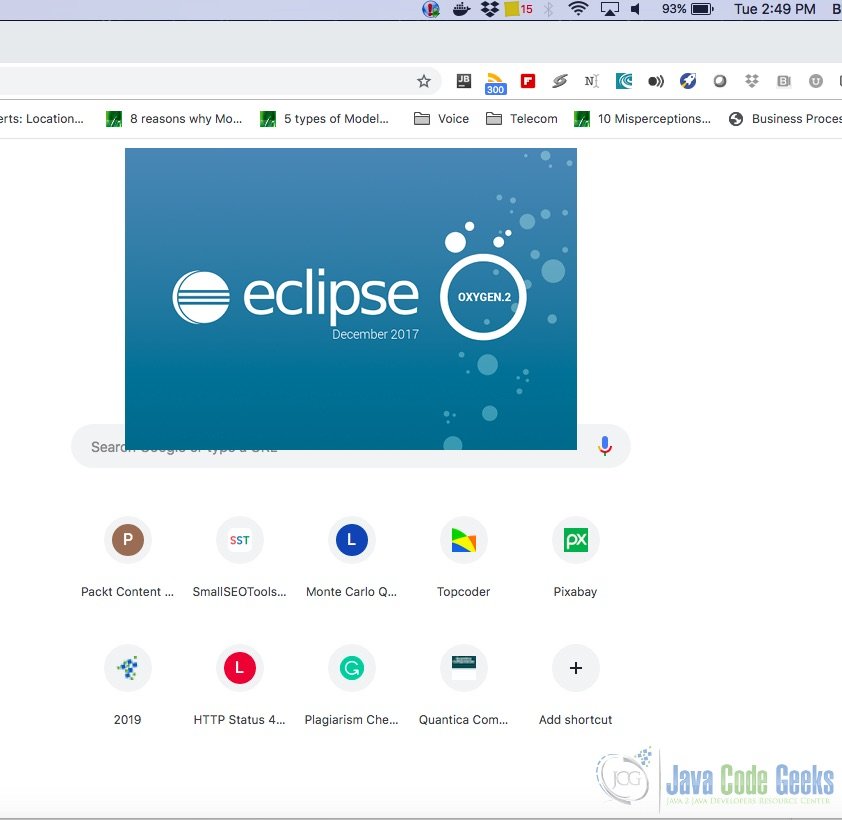Click the rocket-shaped extension icon
This screenshot has height=820, width=842.
687,81
